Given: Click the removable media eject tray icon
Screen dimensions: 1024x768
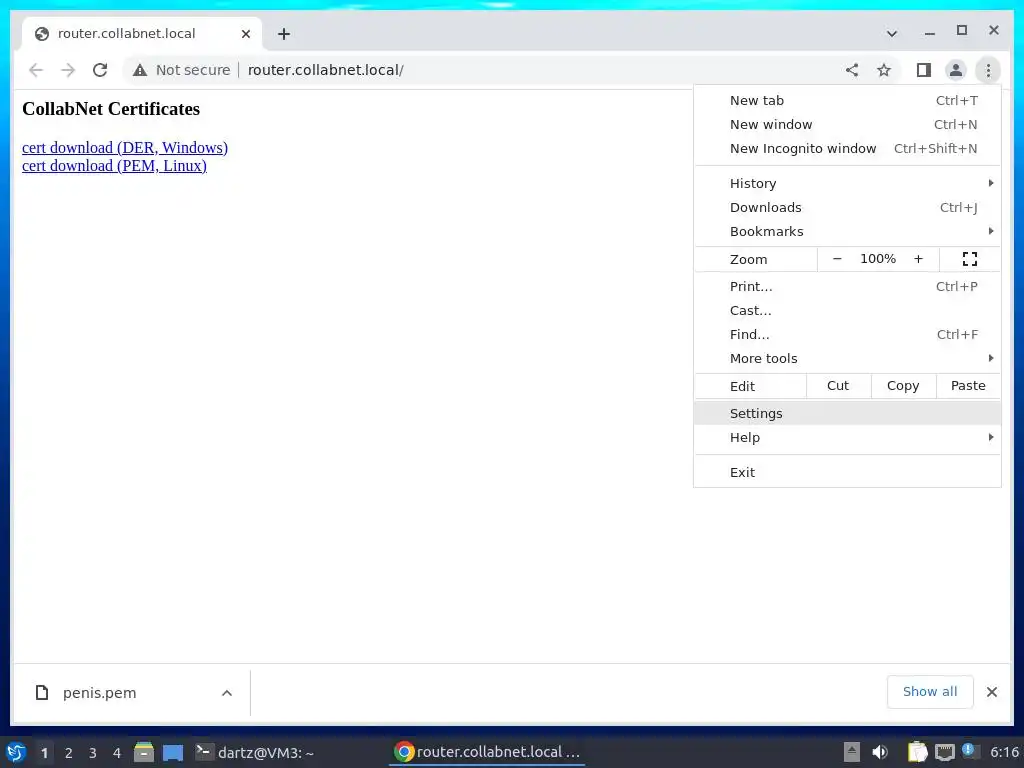Looking at the screenshot, I should [852, 752].
